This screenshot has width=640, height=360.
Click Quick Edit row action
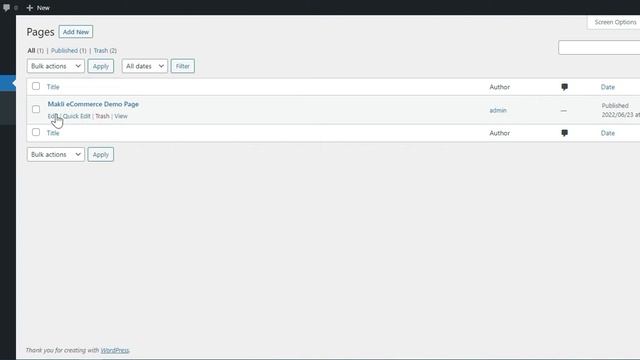click(x=77, y=116)
